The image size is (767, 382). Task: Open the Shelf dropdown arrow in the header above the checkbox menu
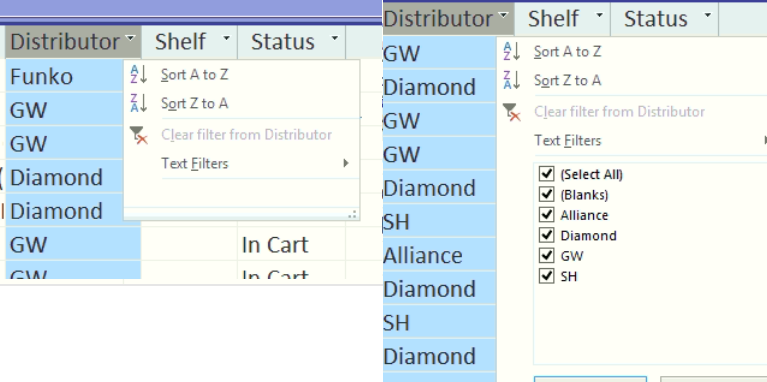600,15
